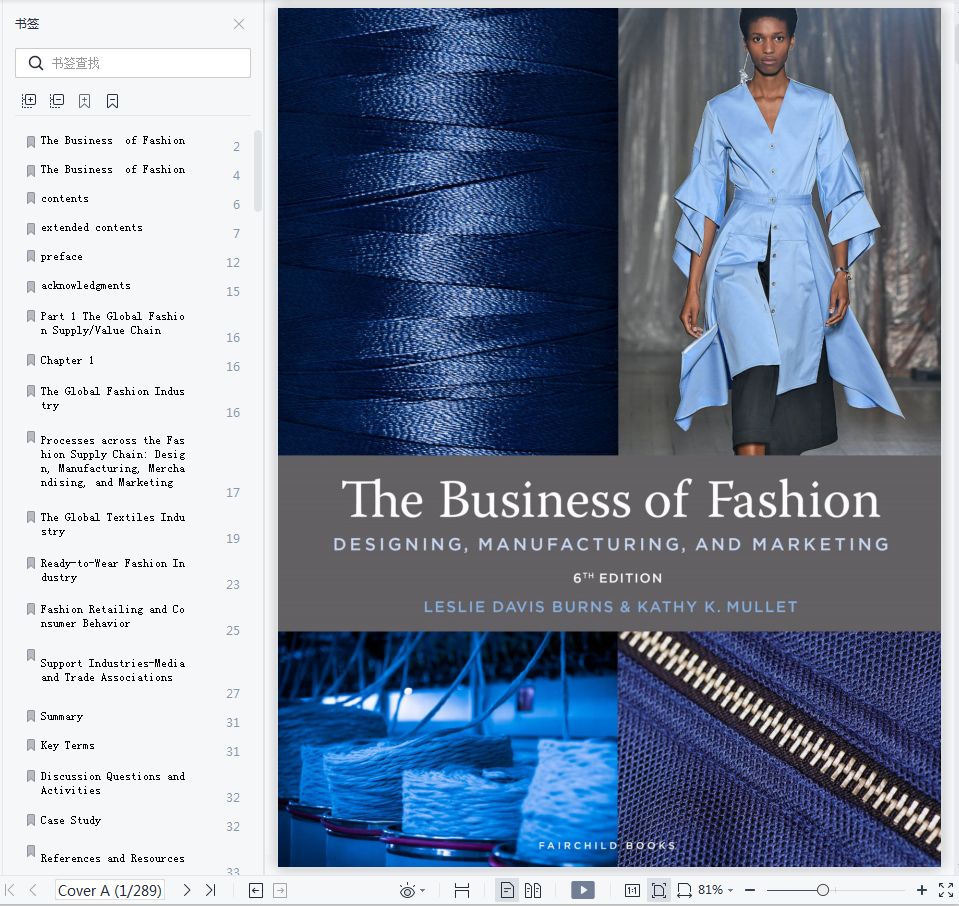Viewport: 959px width, 906px height.
Task: Click the page number box 'Cover A (1/289)'
Action: 110,890
